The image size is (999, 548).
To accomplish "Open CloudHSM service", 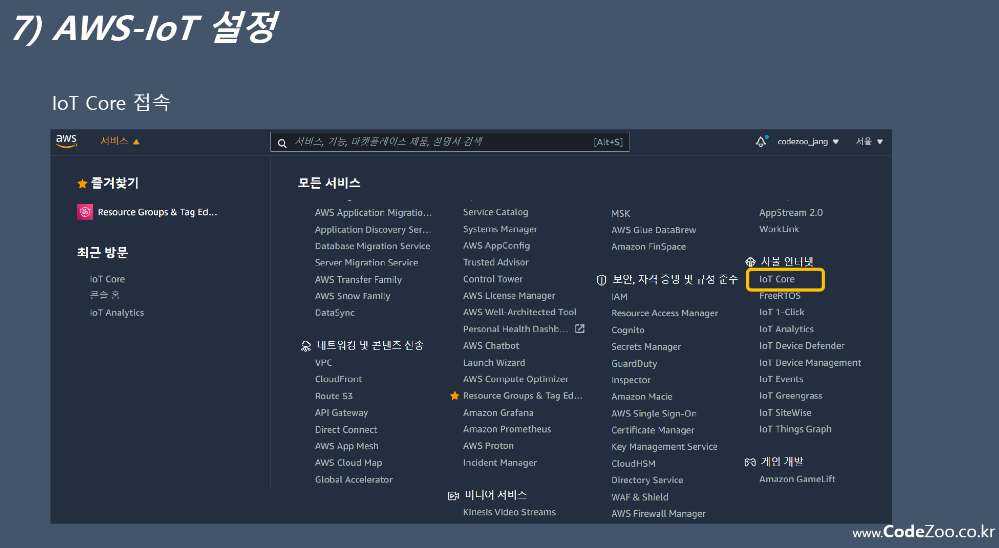I will tap(633, 464).
